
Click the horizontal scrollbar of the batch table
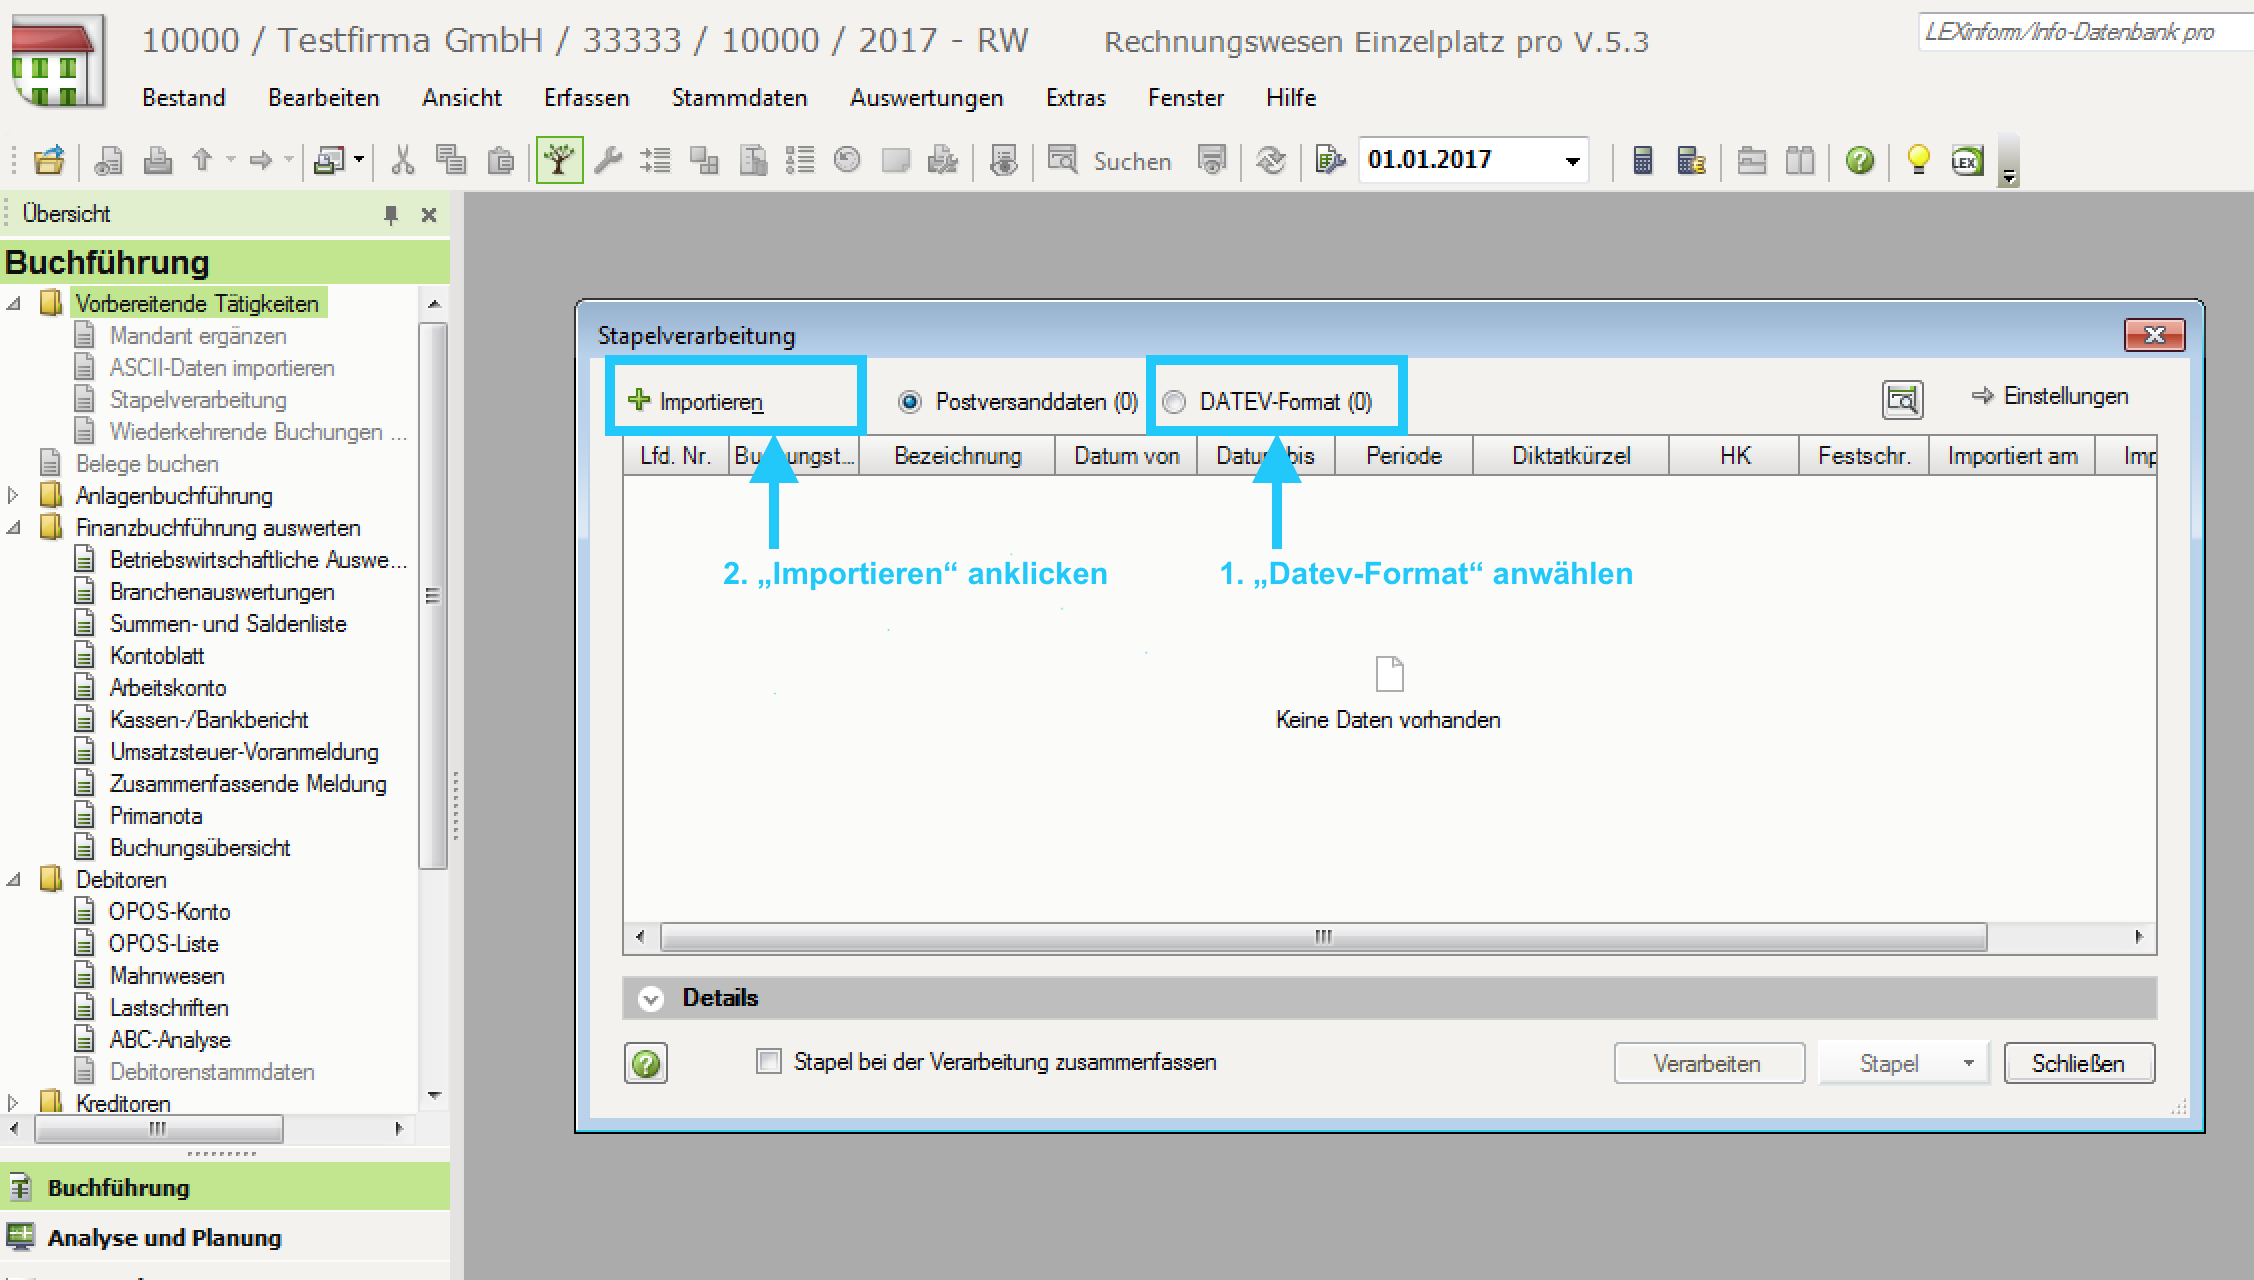[1389, 937]
